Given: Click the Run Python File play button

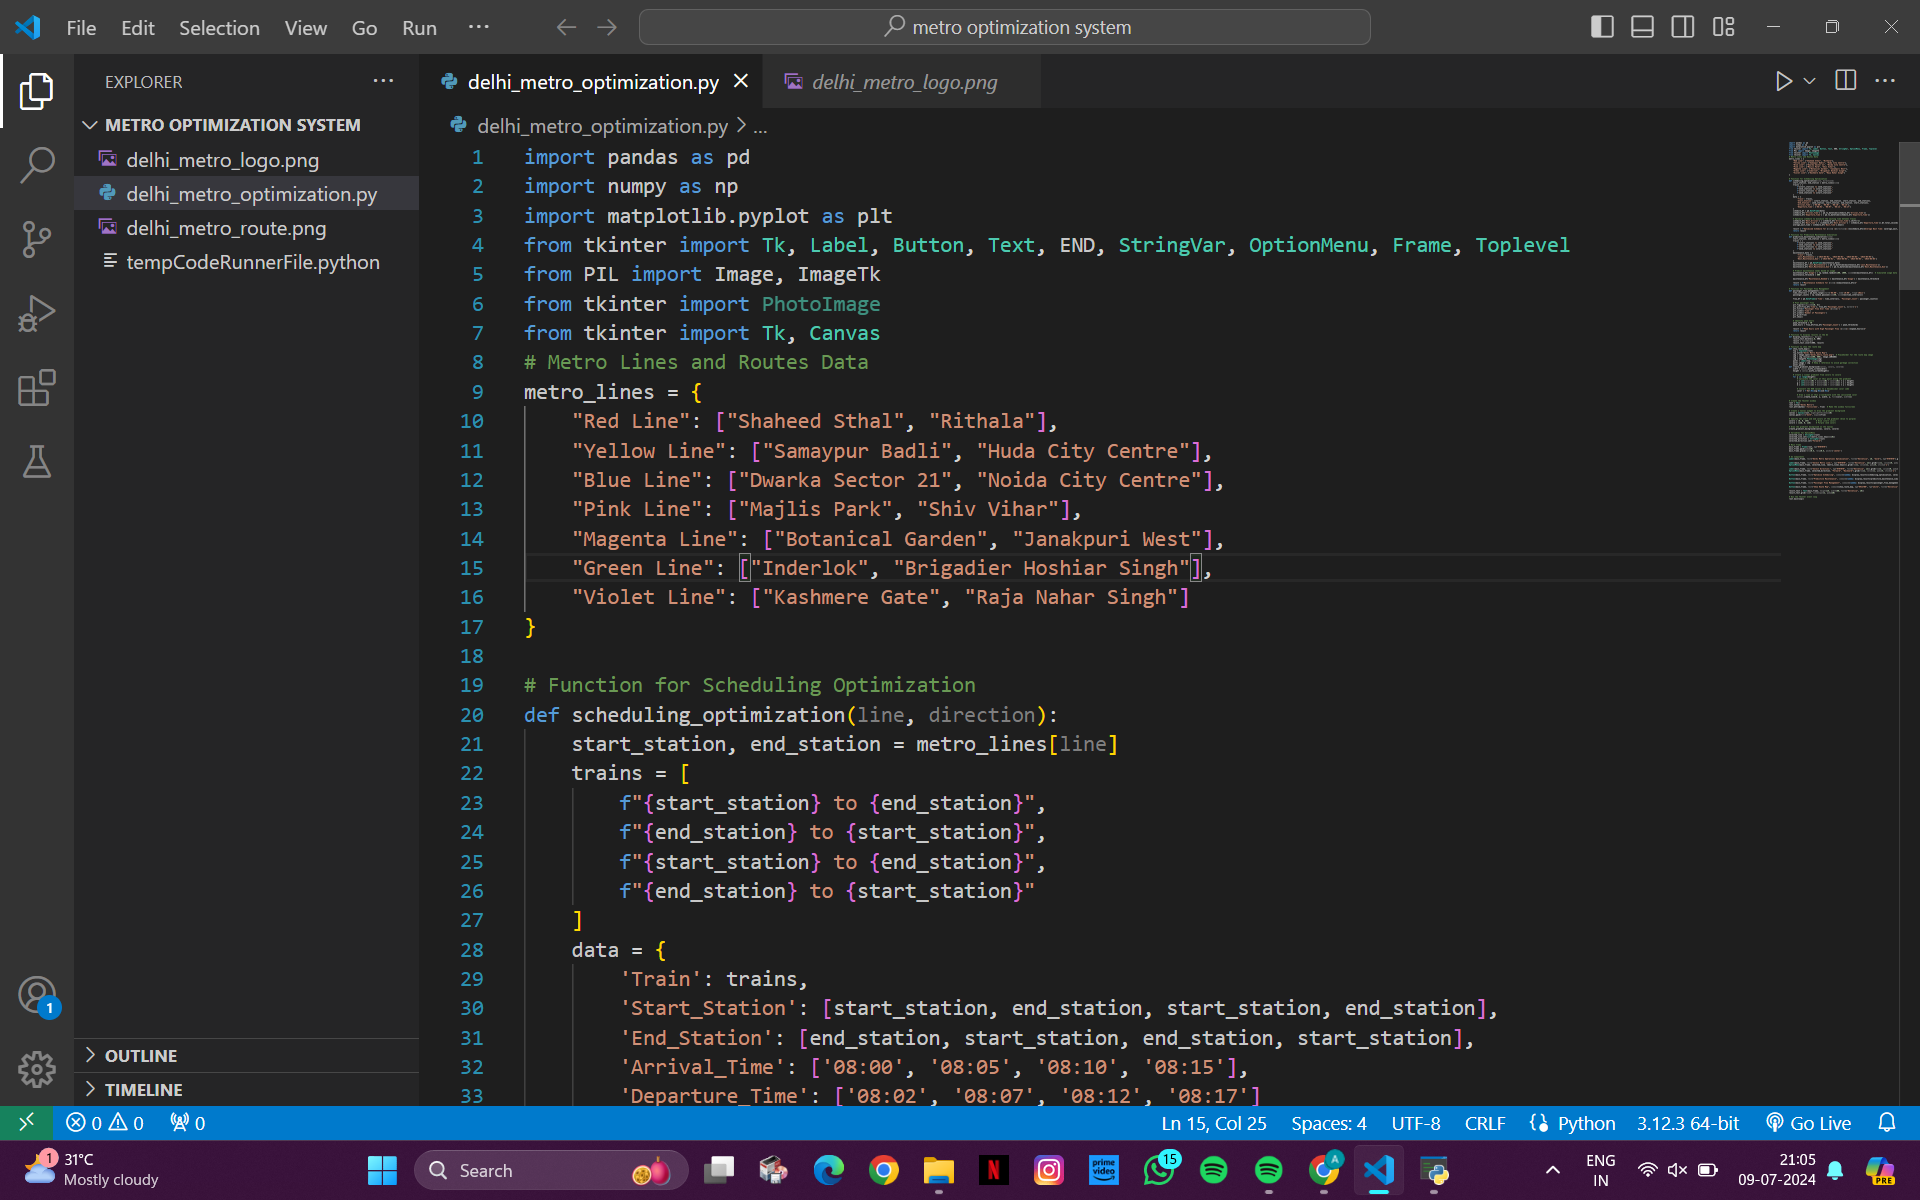Looking at the screenshot, I should point(1783,81).
